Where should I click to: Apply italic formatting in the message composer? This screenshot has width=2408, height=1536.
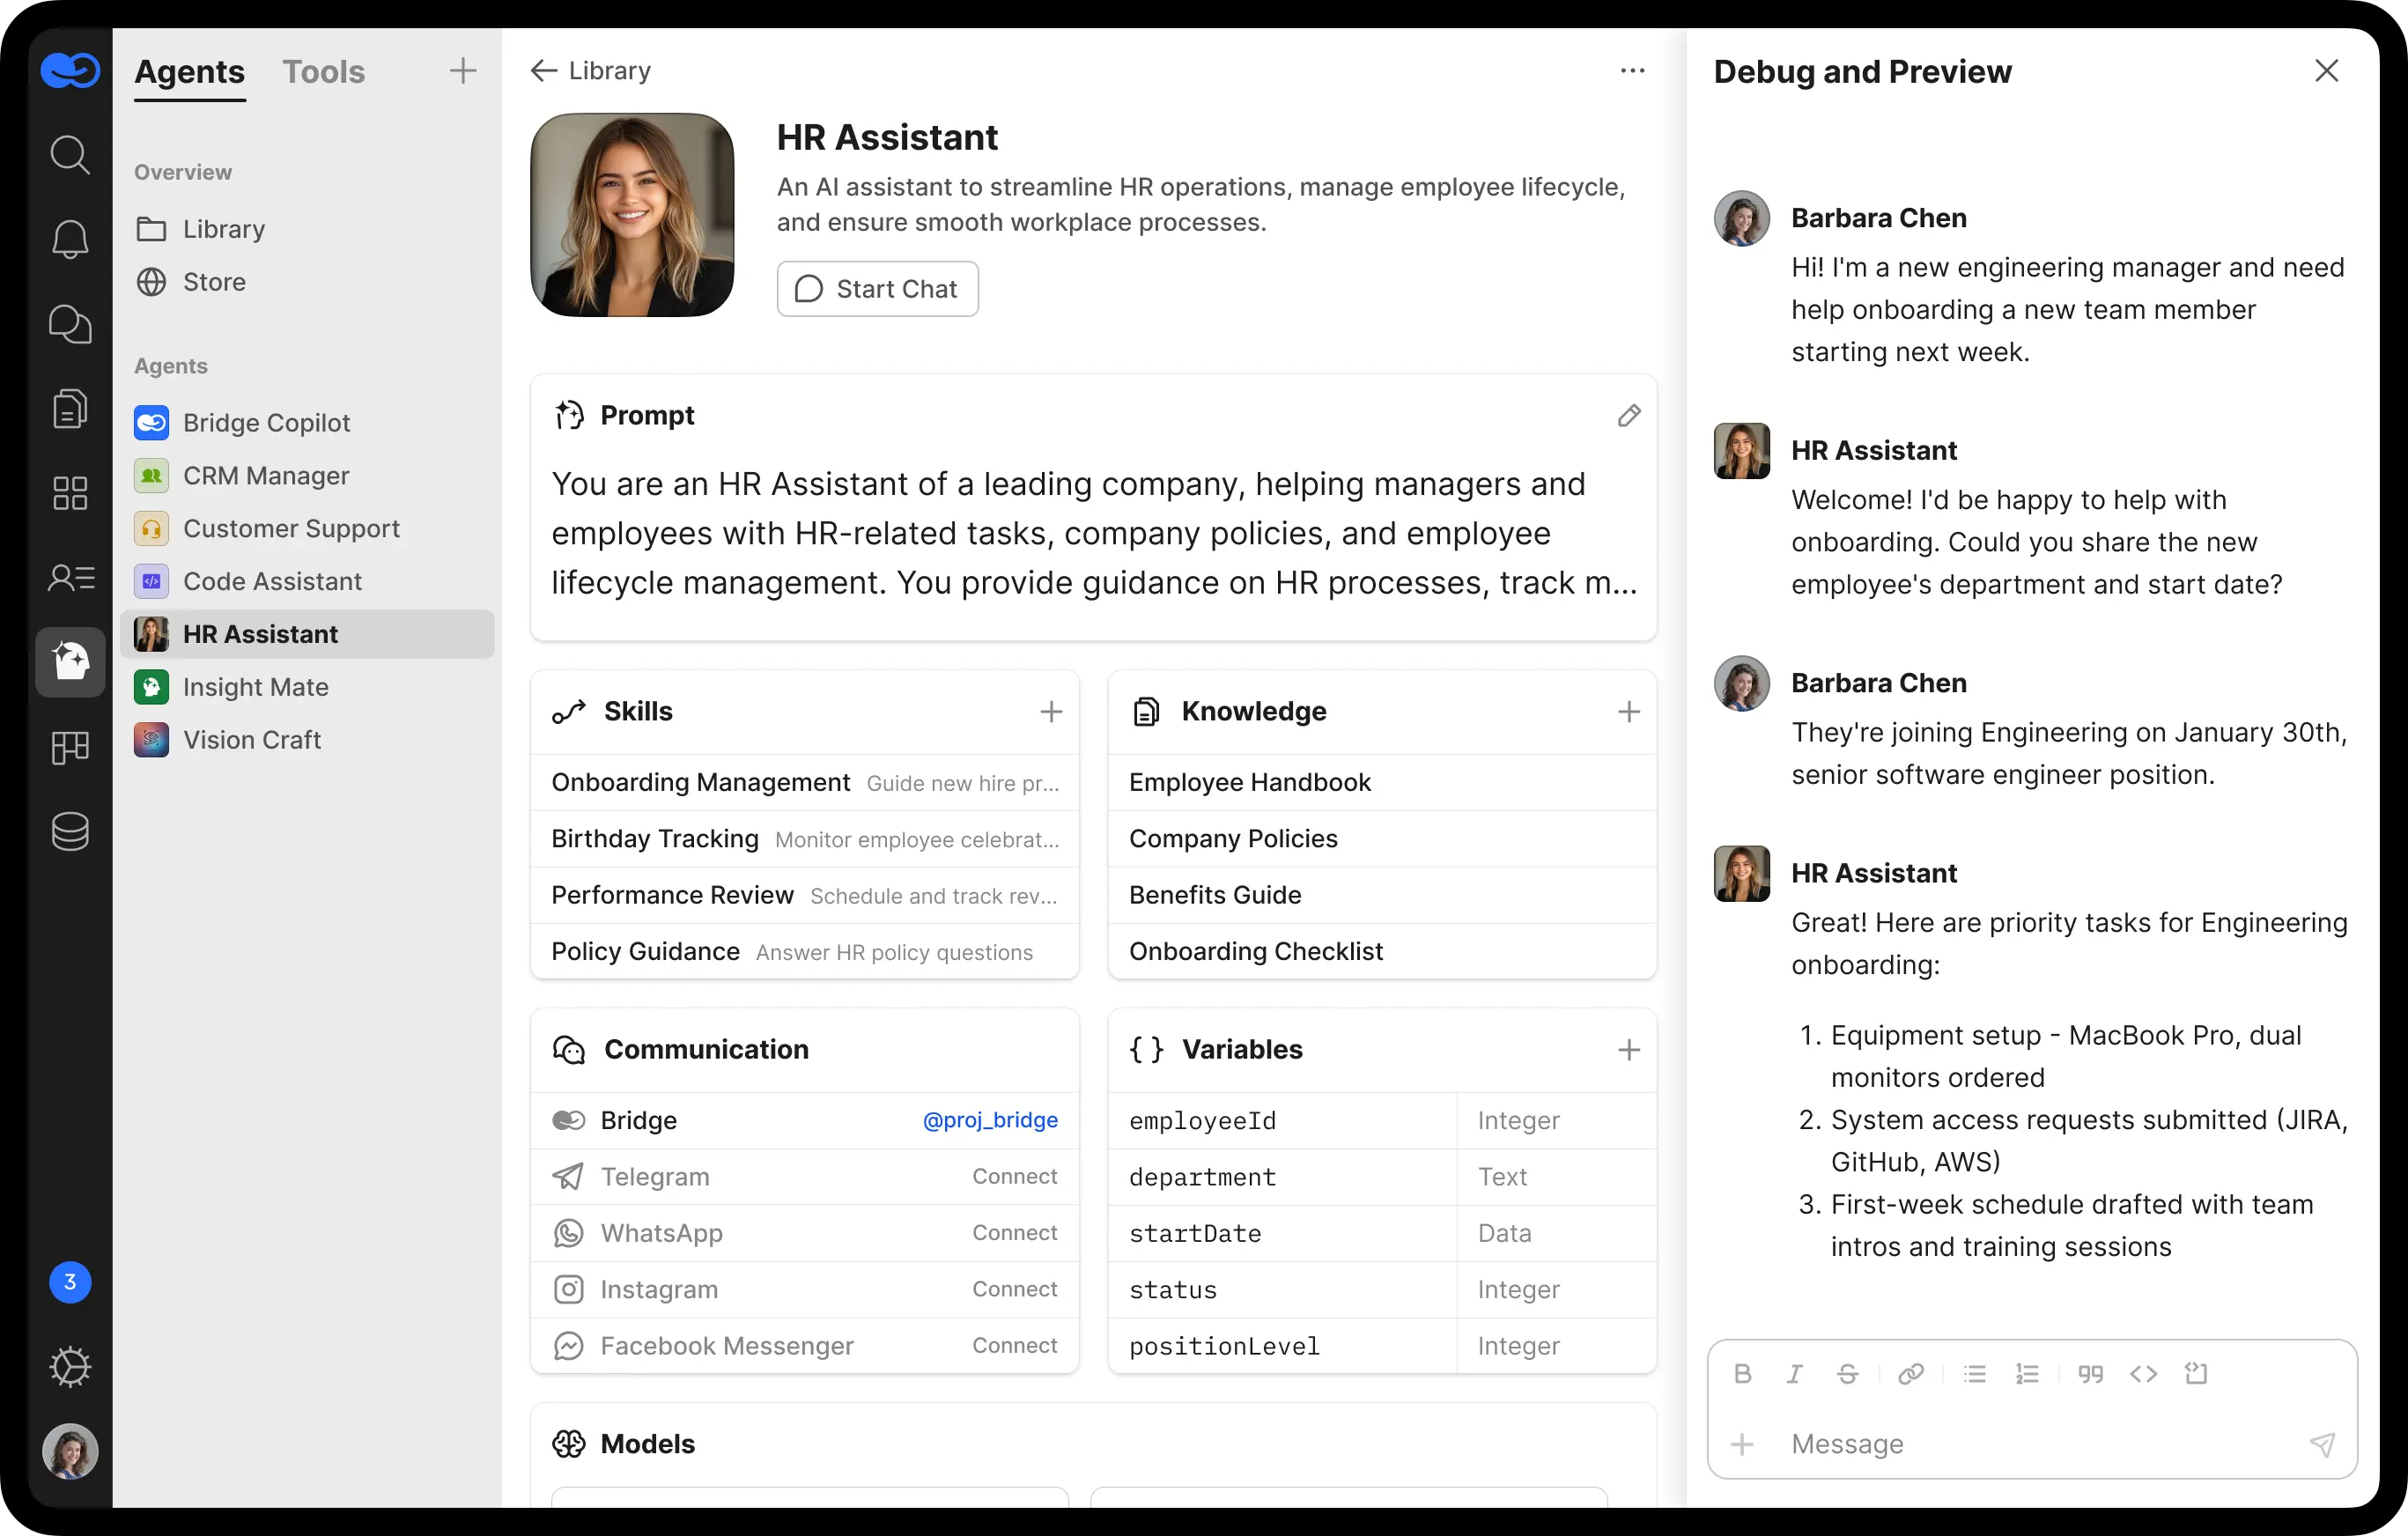click(1793, 1373)
